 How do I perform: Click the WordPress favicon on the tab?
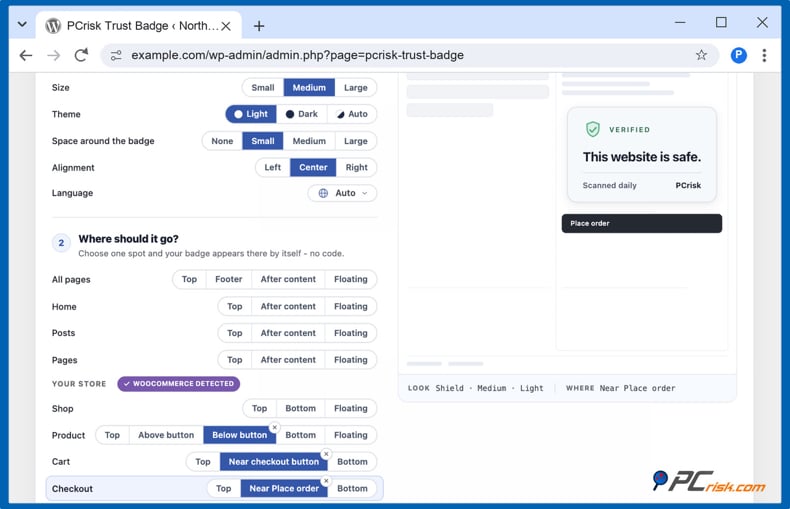click(53, 26)
